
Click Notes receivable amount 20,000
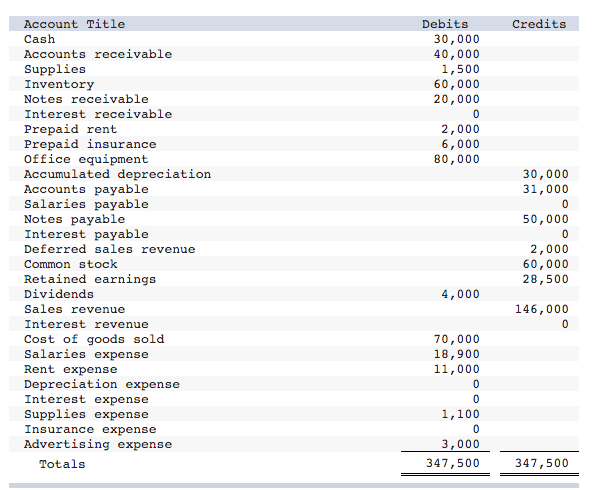[456, 99]
